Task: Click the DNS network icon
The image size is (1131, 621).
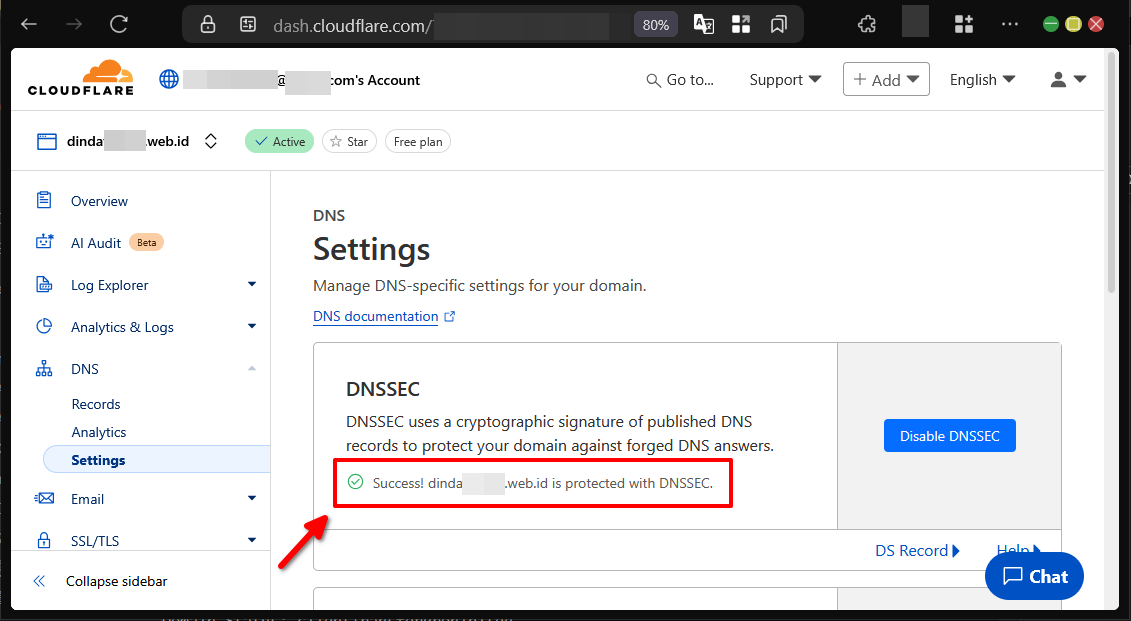Action: pyautogui.click(x=44, y=369)
